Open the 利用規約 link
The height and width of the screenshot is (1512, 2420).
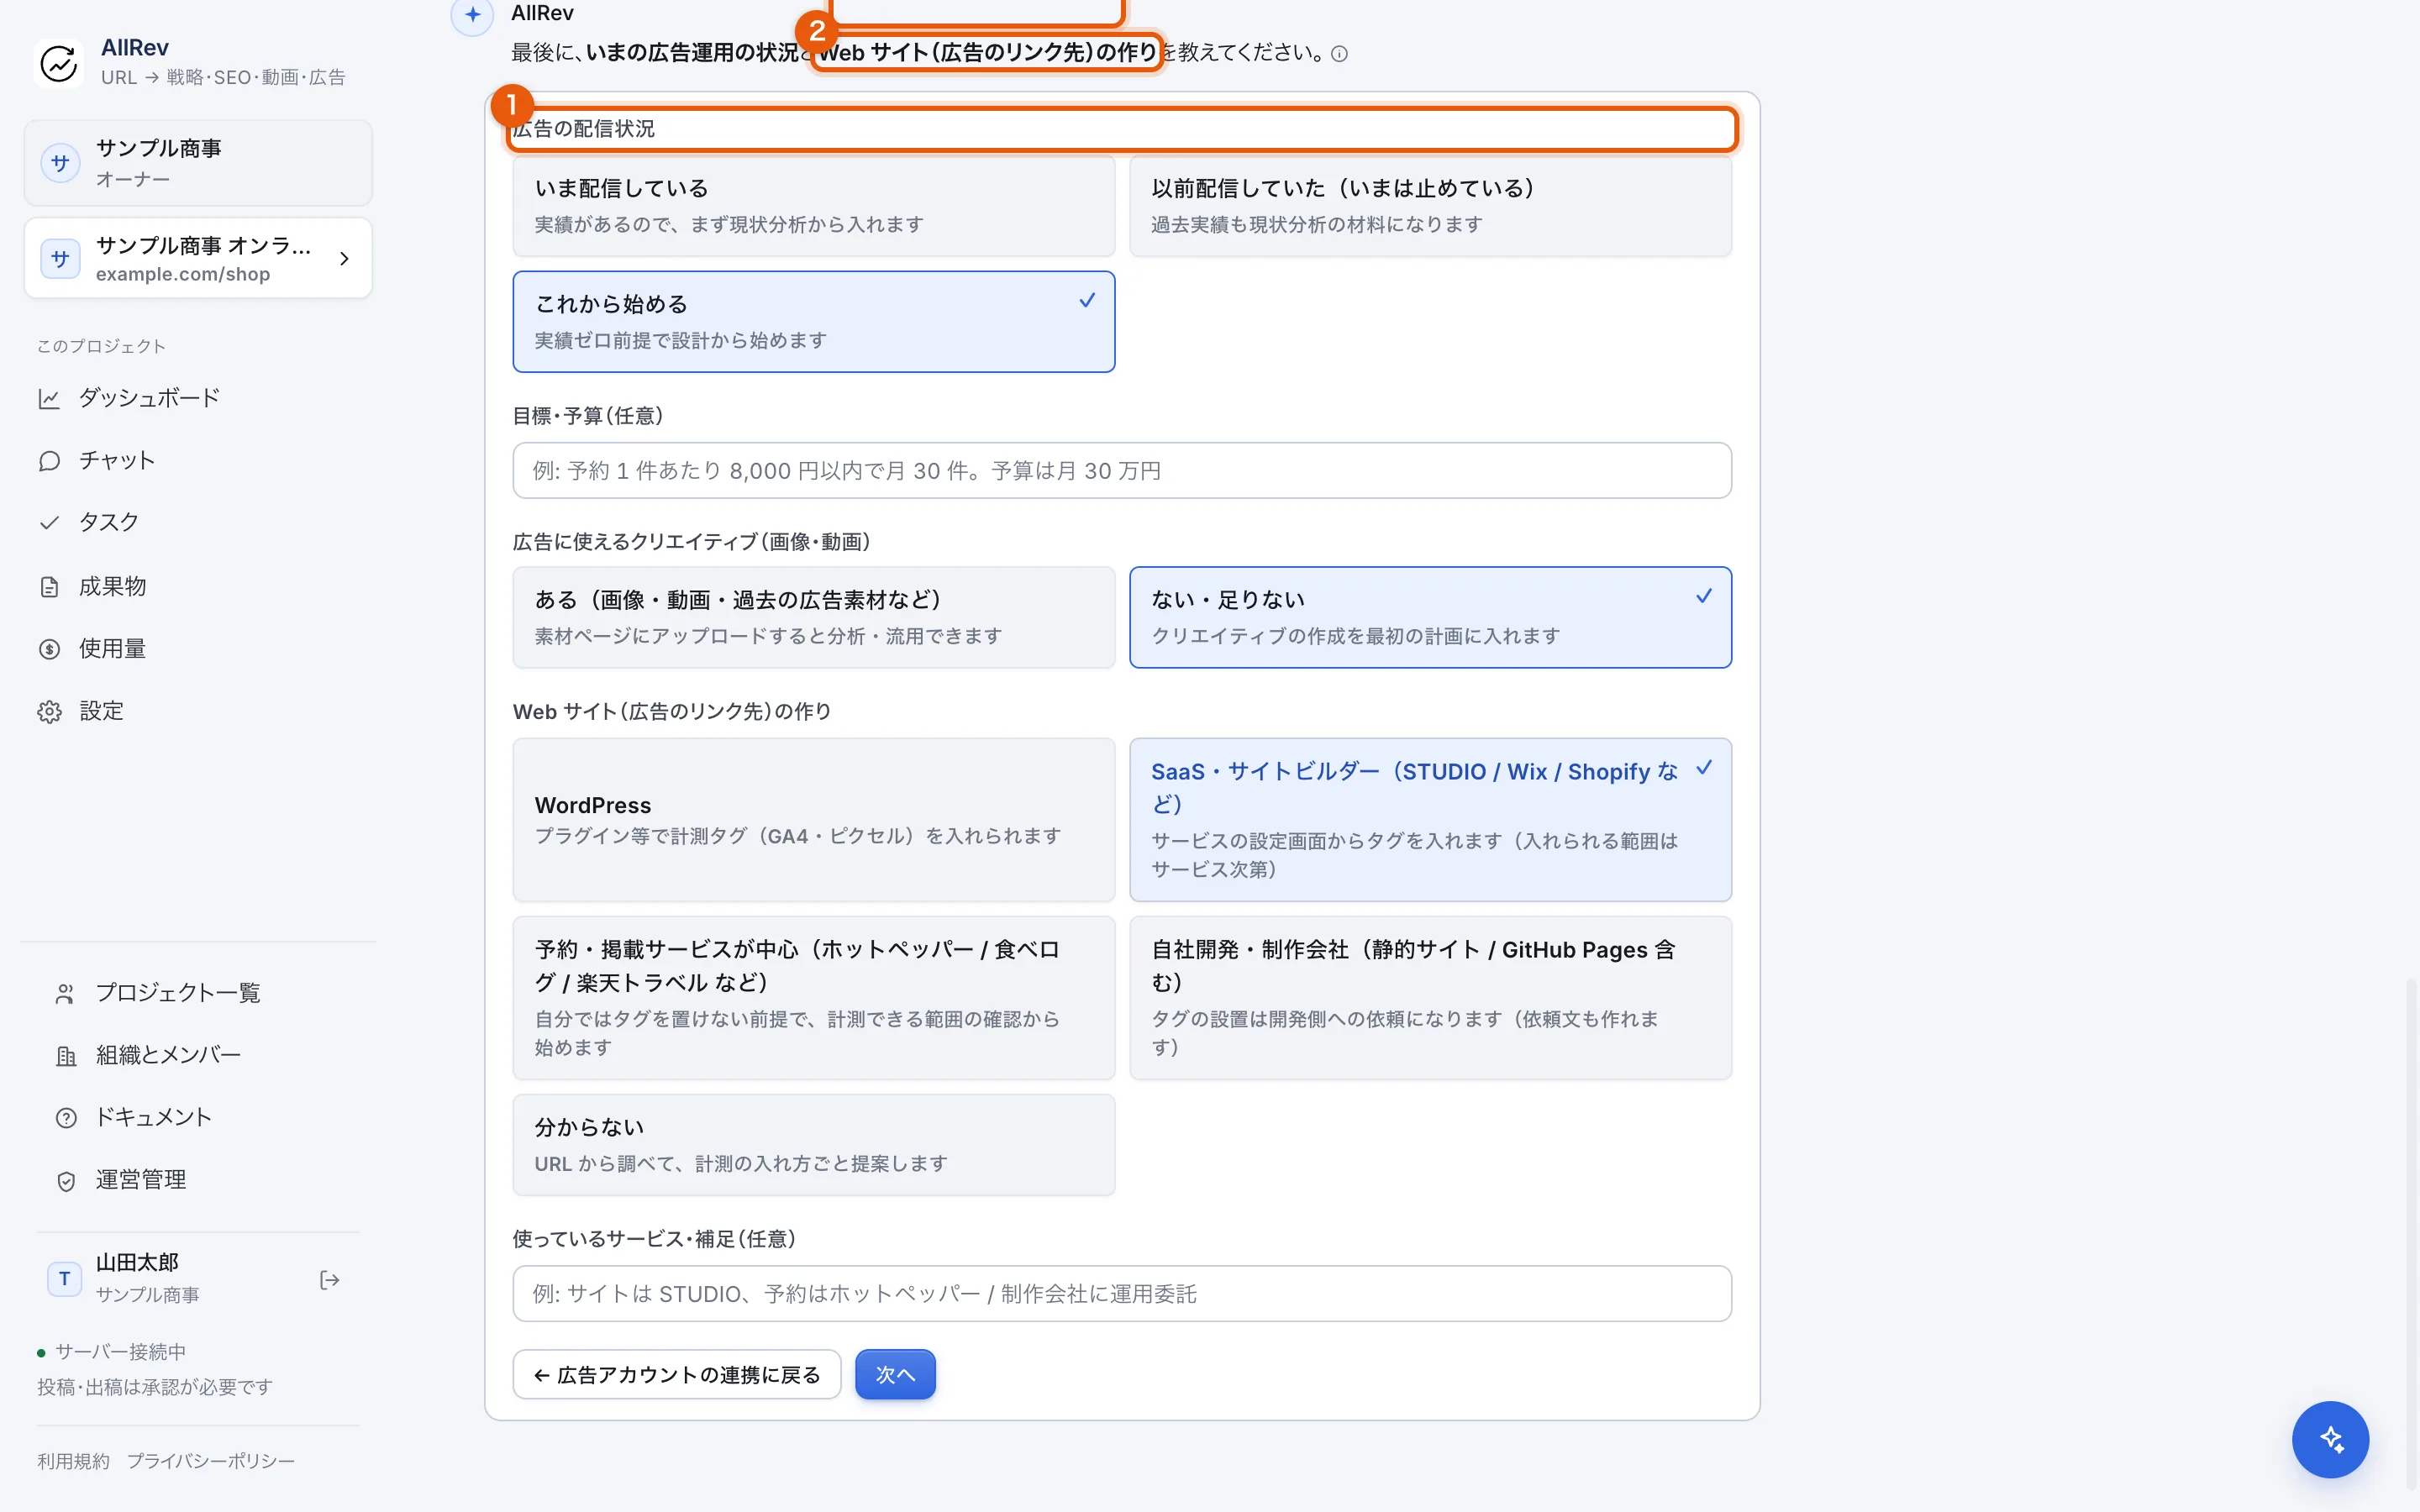[74, 1461]
